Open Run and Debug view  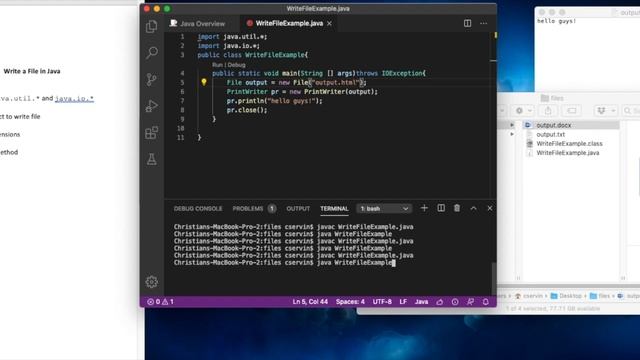[151, 106]
